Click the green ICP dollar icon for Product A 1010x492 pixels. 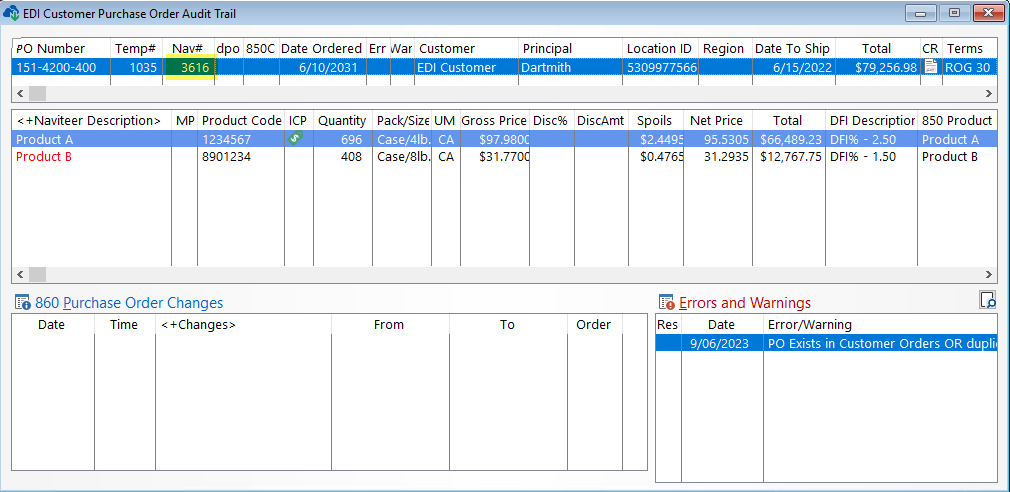click(x=295, y=137)
